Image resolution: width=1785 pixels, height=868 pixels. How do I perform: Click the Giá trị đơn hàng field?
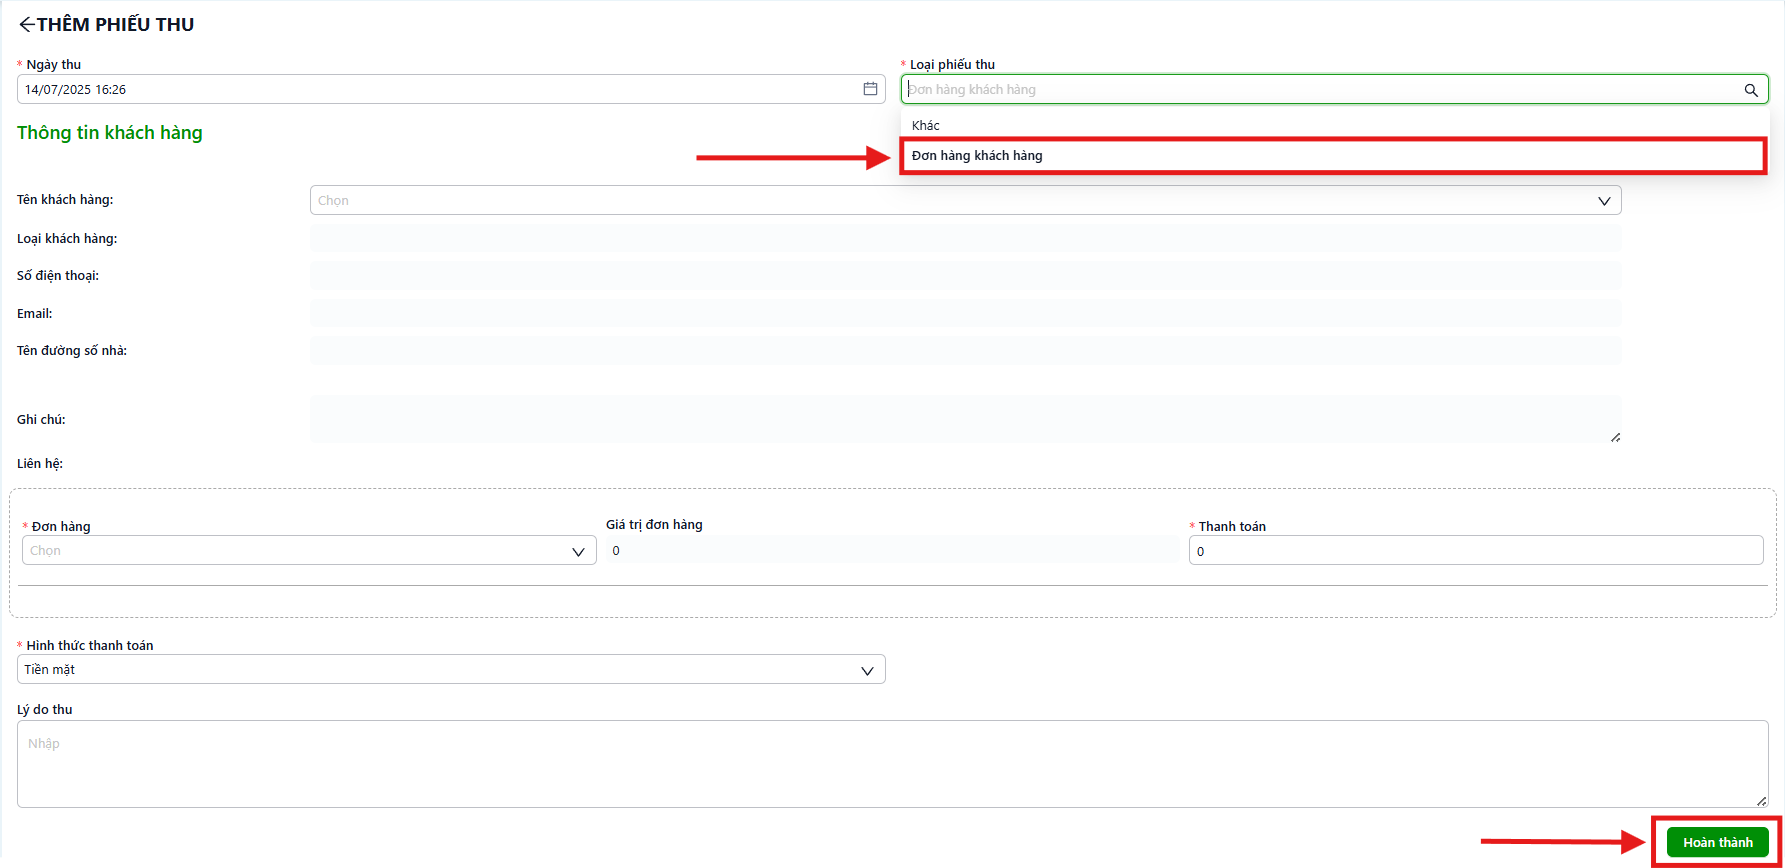pyautogui.click(x=892, y=550)
